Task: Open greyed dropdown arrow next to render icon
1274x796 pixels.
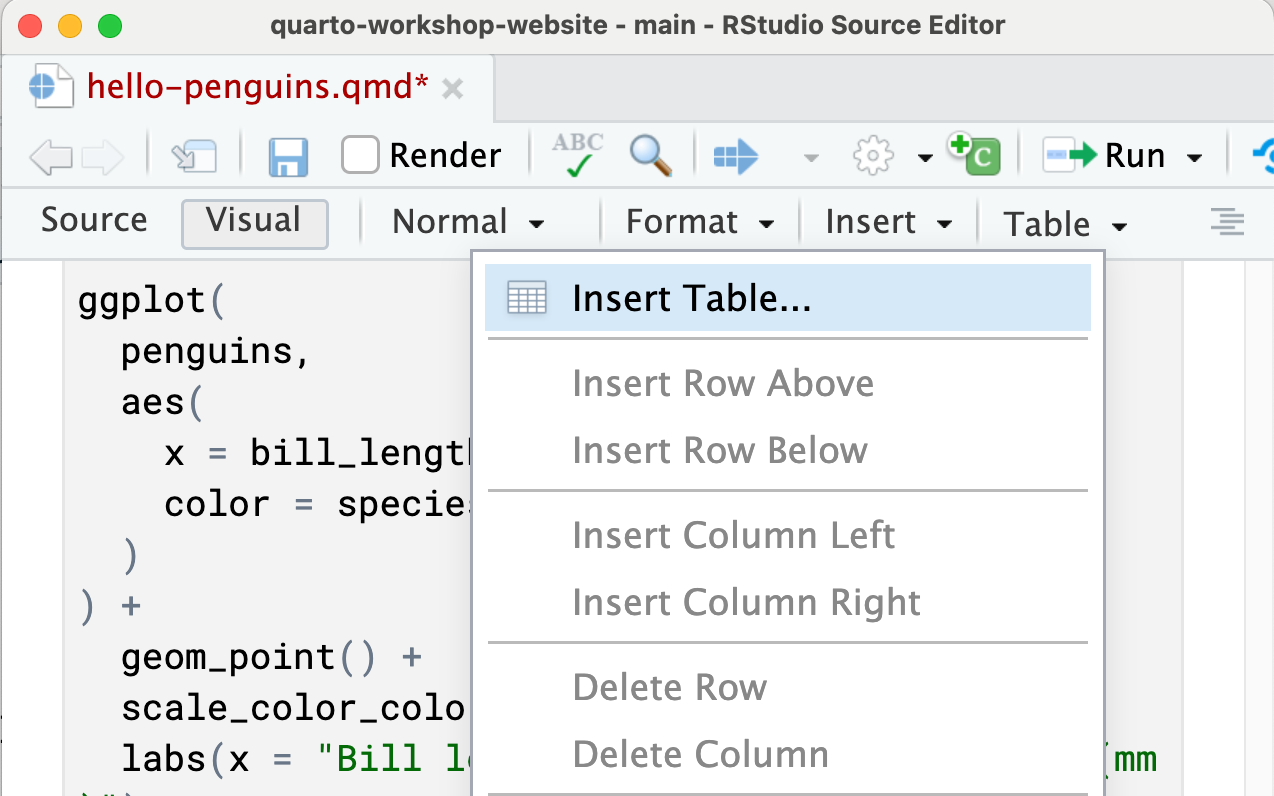Action: click(x=811, y=157)
